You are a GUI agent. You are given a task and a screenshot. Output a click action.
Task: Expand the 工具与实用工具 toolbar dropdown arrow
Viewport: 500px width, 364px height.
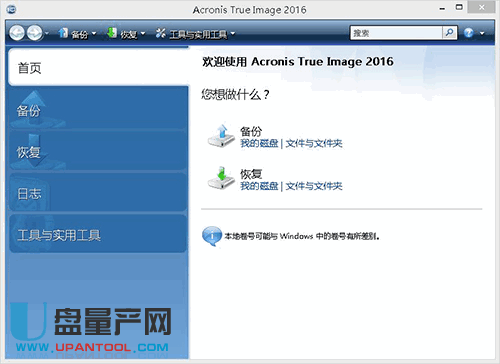[233, 33]
